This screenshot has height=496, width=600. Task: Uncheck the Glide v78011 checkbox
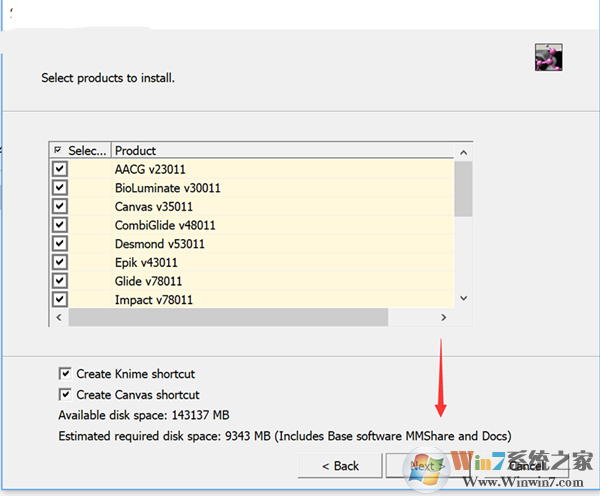pos(60,281)
